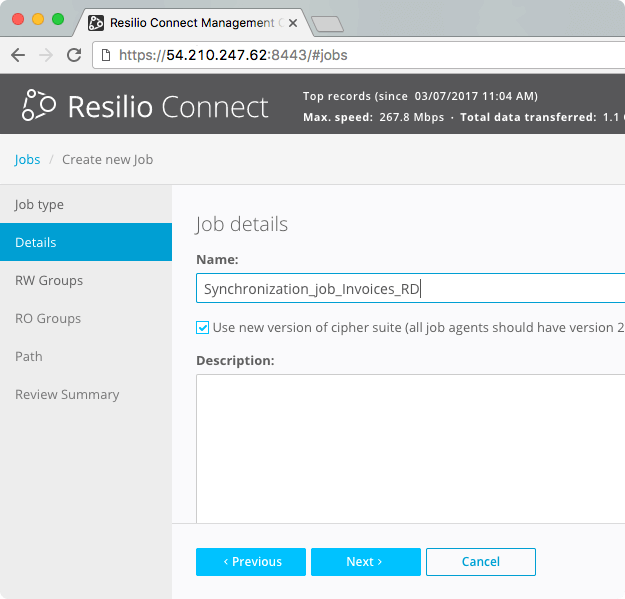625x599 pixels.
Task: Click the macOS red close window button
Action: [18, 19]
